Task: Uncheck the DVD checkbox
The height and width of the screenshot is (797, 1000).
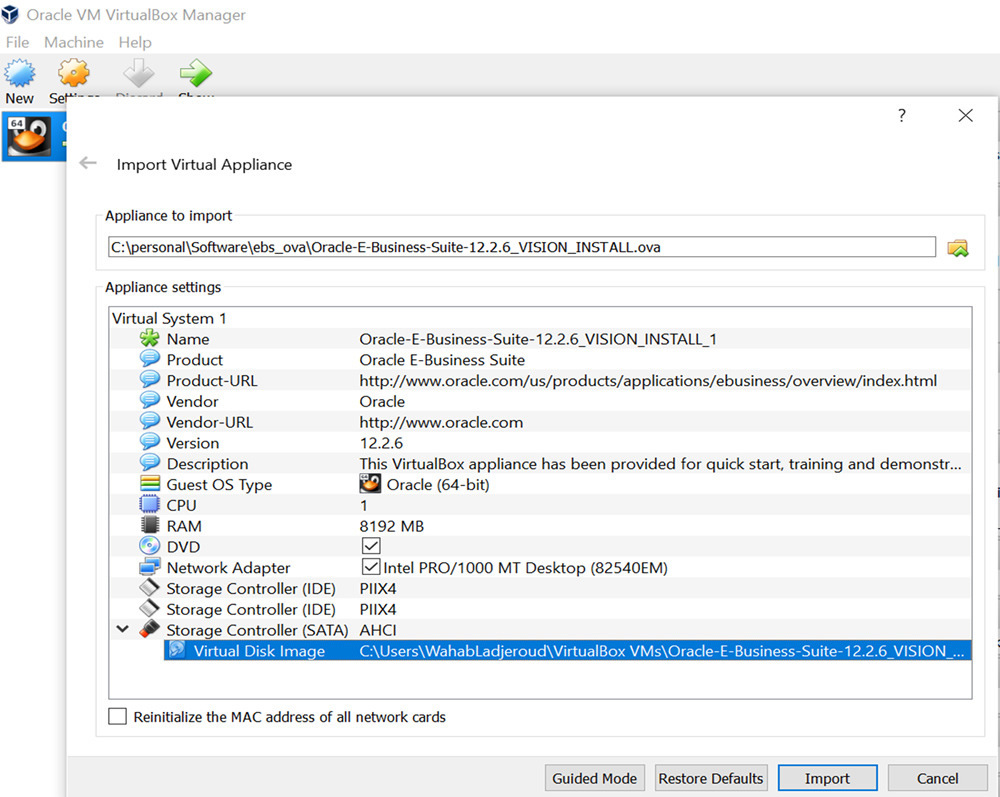Action: coord(371,547)
